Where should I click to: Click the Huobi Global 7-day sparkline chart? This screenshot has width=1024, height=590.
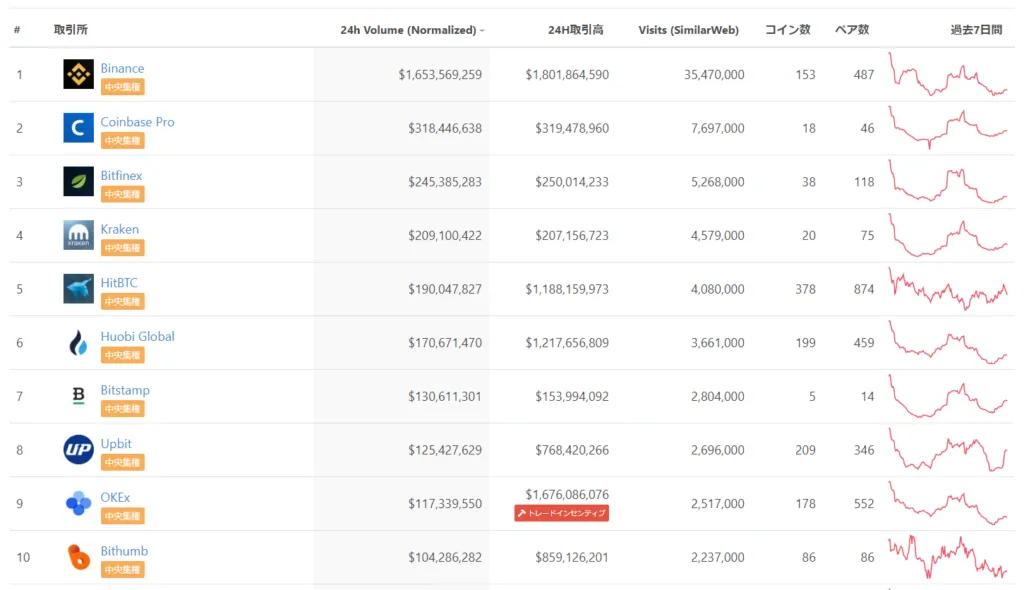948,342
